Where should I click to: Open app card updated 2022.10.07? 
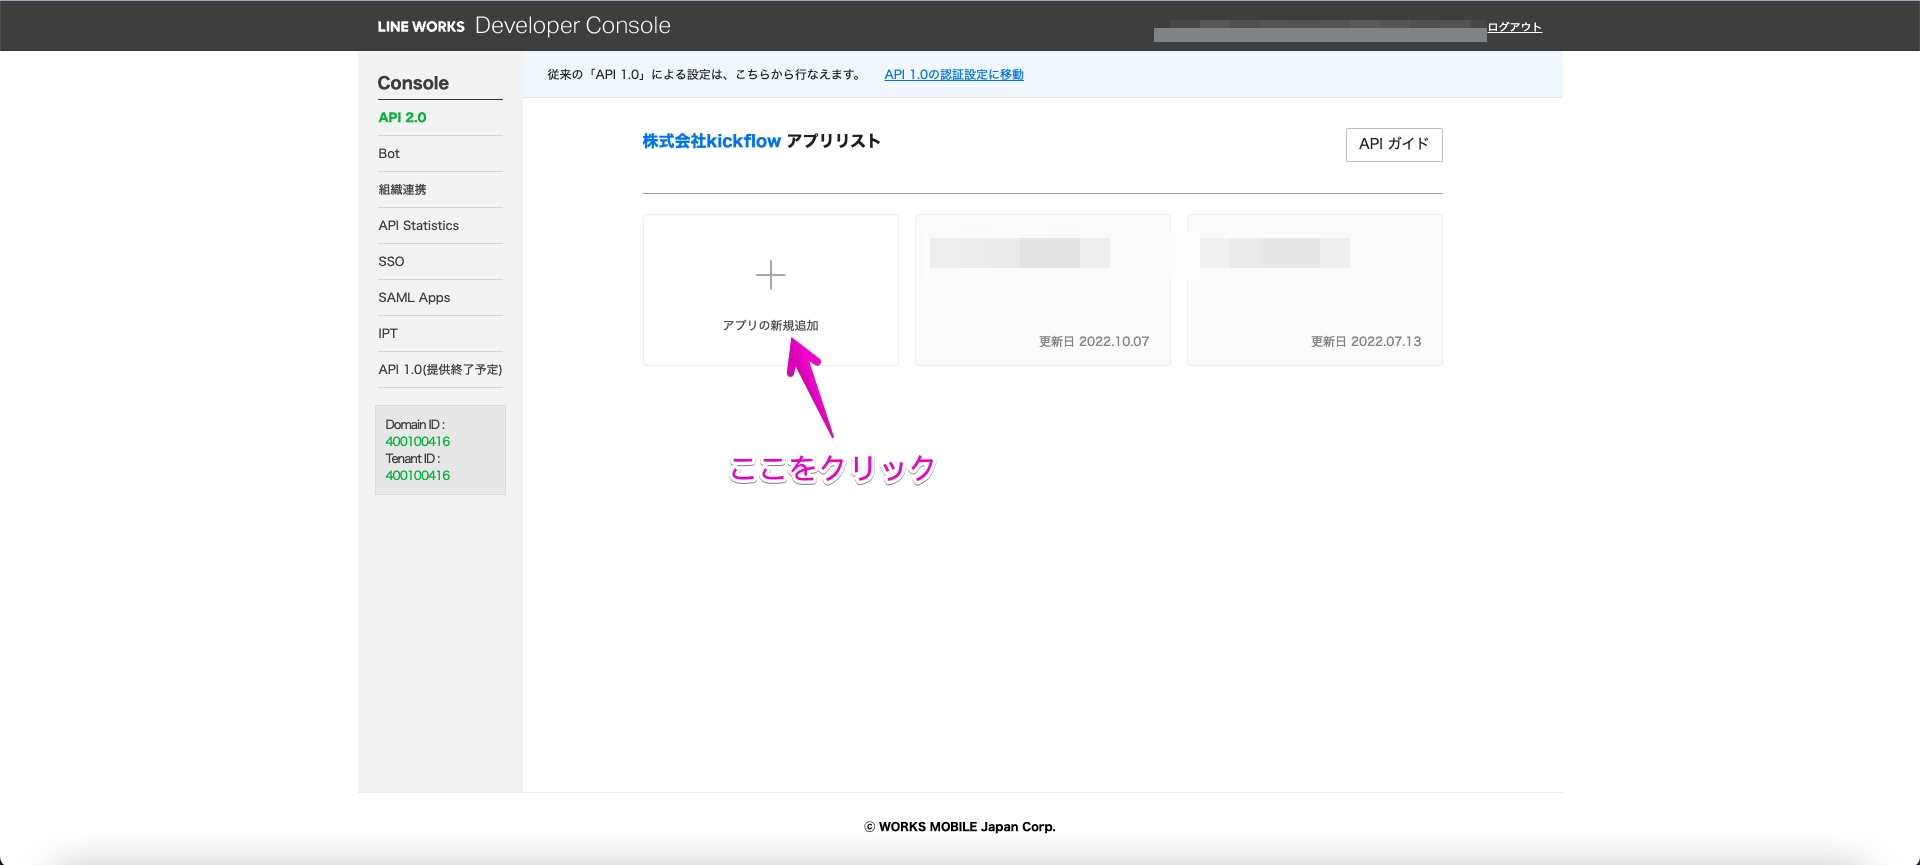[1043, 290]
